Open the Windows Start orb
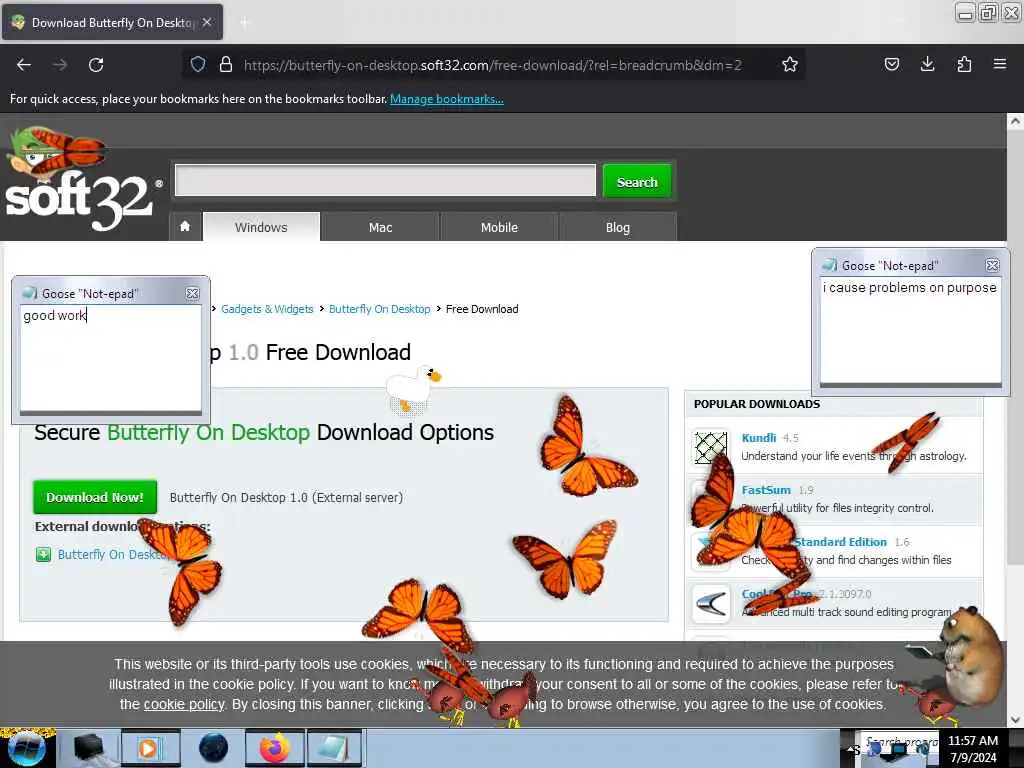This screenshot has width=1024, height=768. click(26, 748)
